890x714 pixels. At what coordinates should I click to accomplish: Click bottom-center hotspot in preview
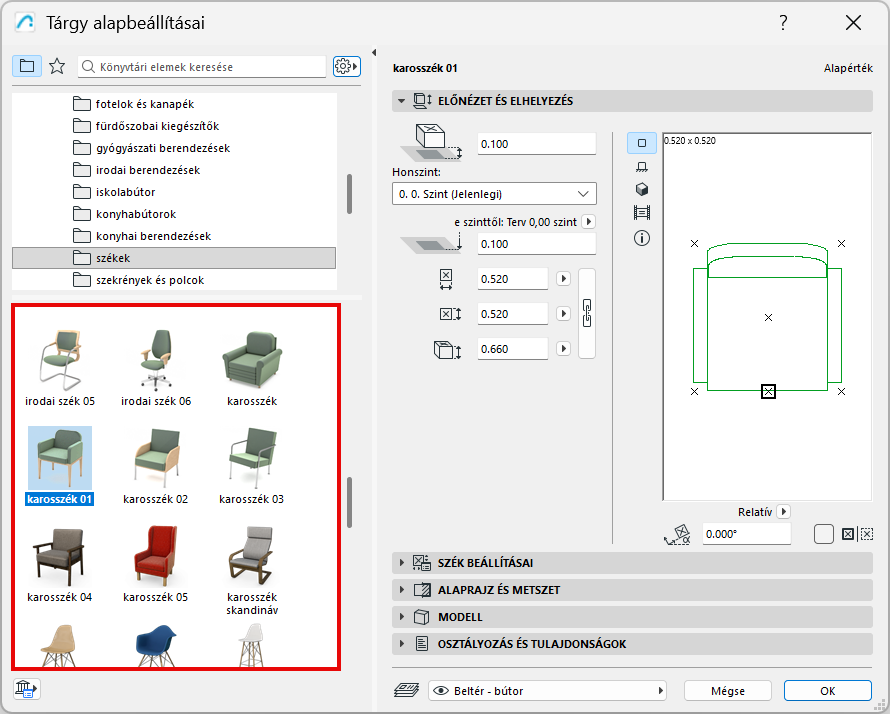pos(768,392)
